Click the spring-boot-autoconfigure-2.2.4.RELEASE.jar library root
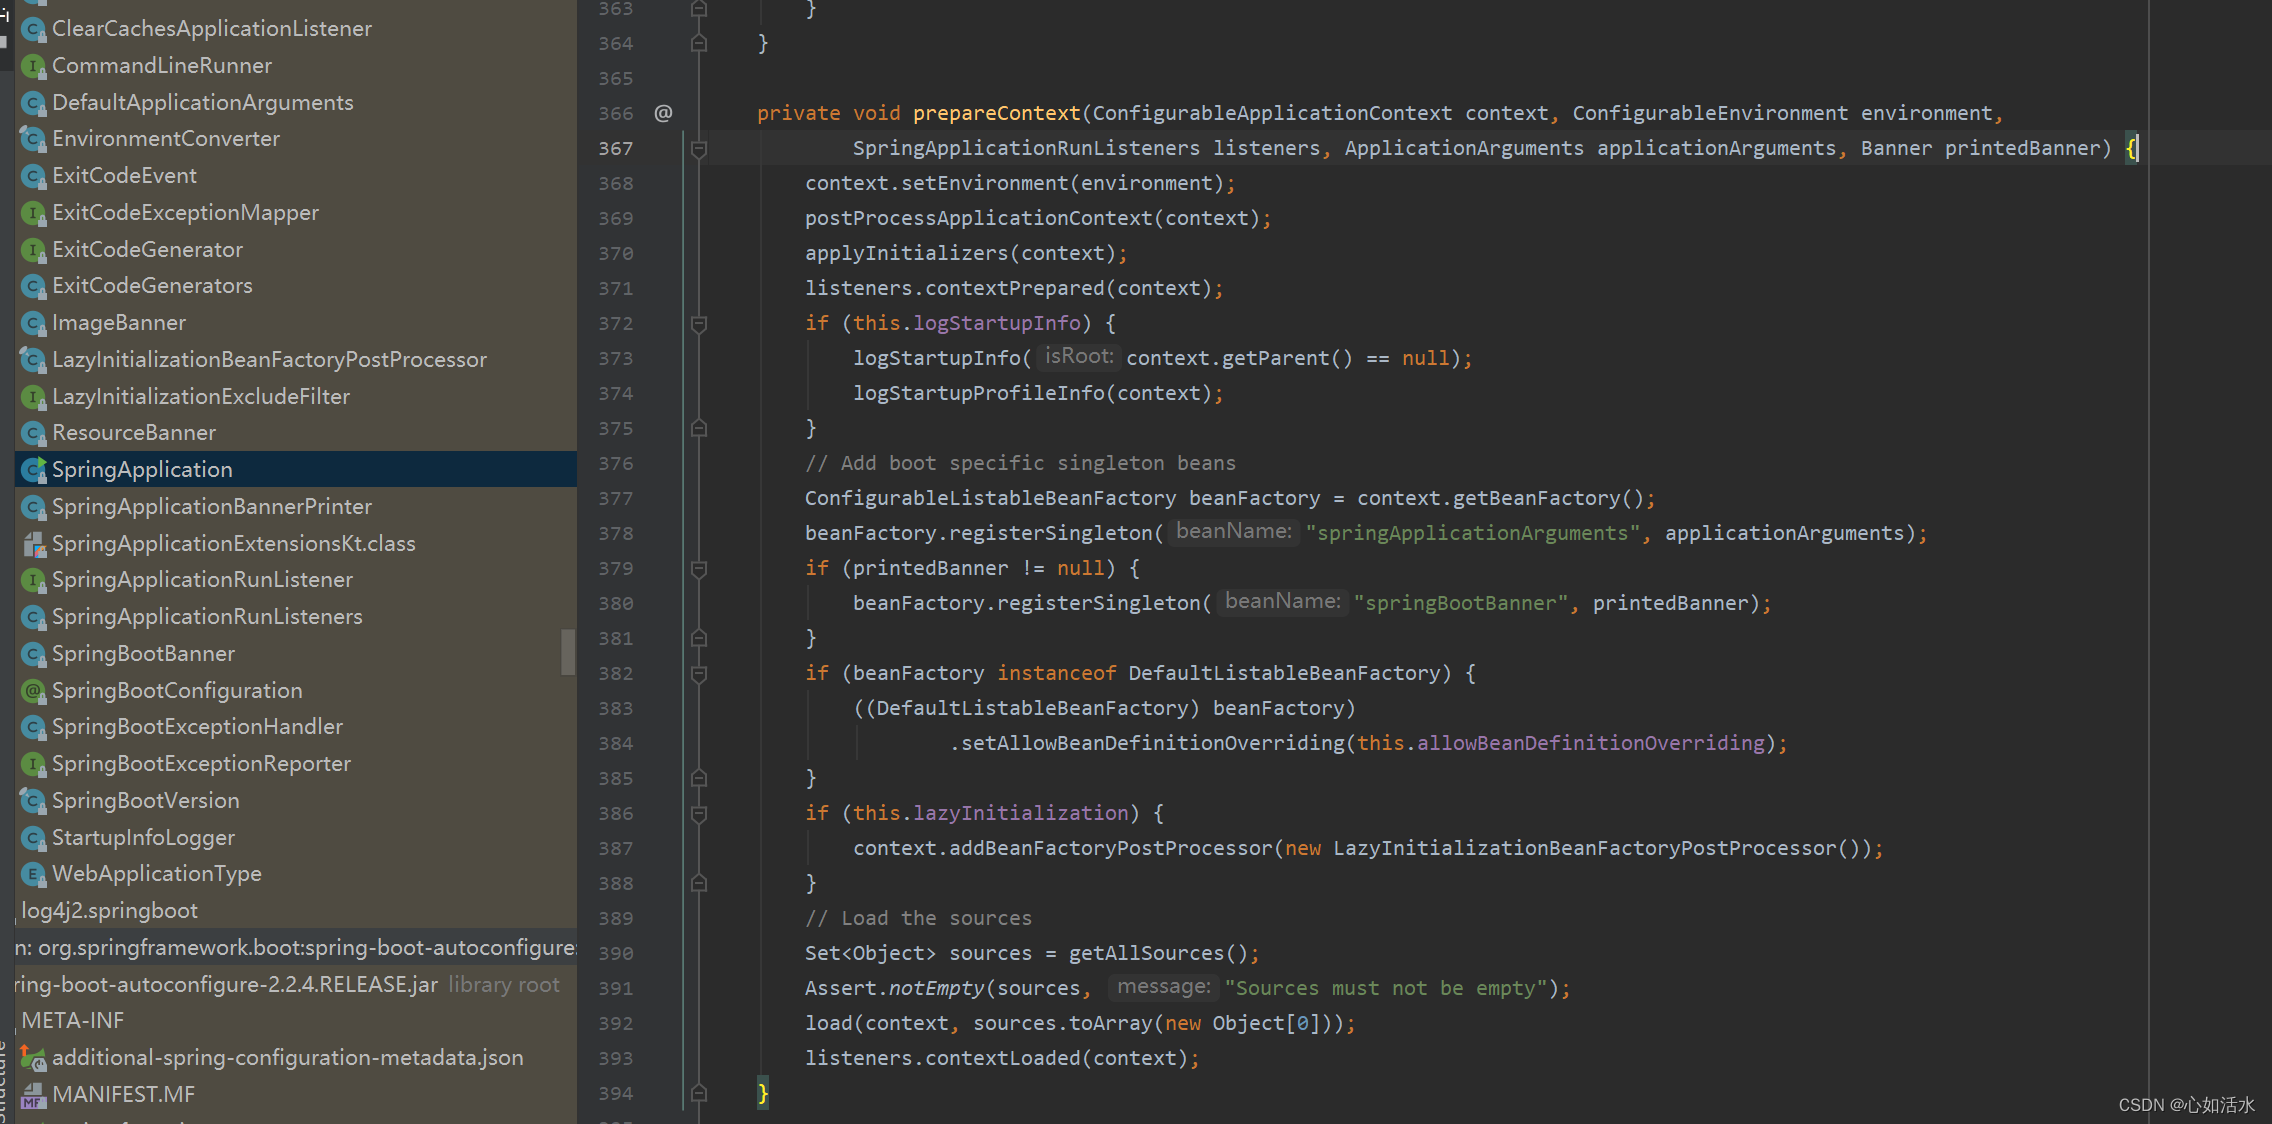 pos(230,985)
